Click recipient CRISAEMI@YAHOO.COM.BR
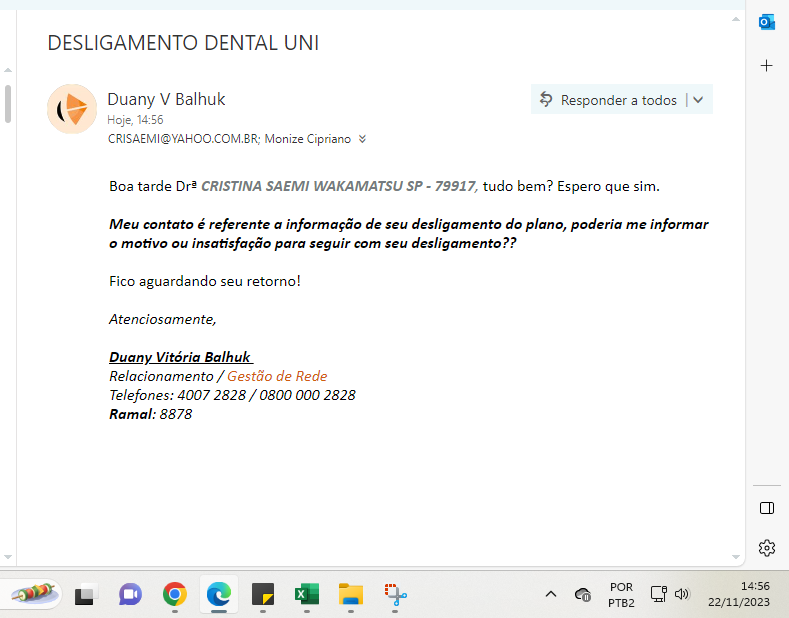Viewport: 789px width, 618px height. pos(183,139)
